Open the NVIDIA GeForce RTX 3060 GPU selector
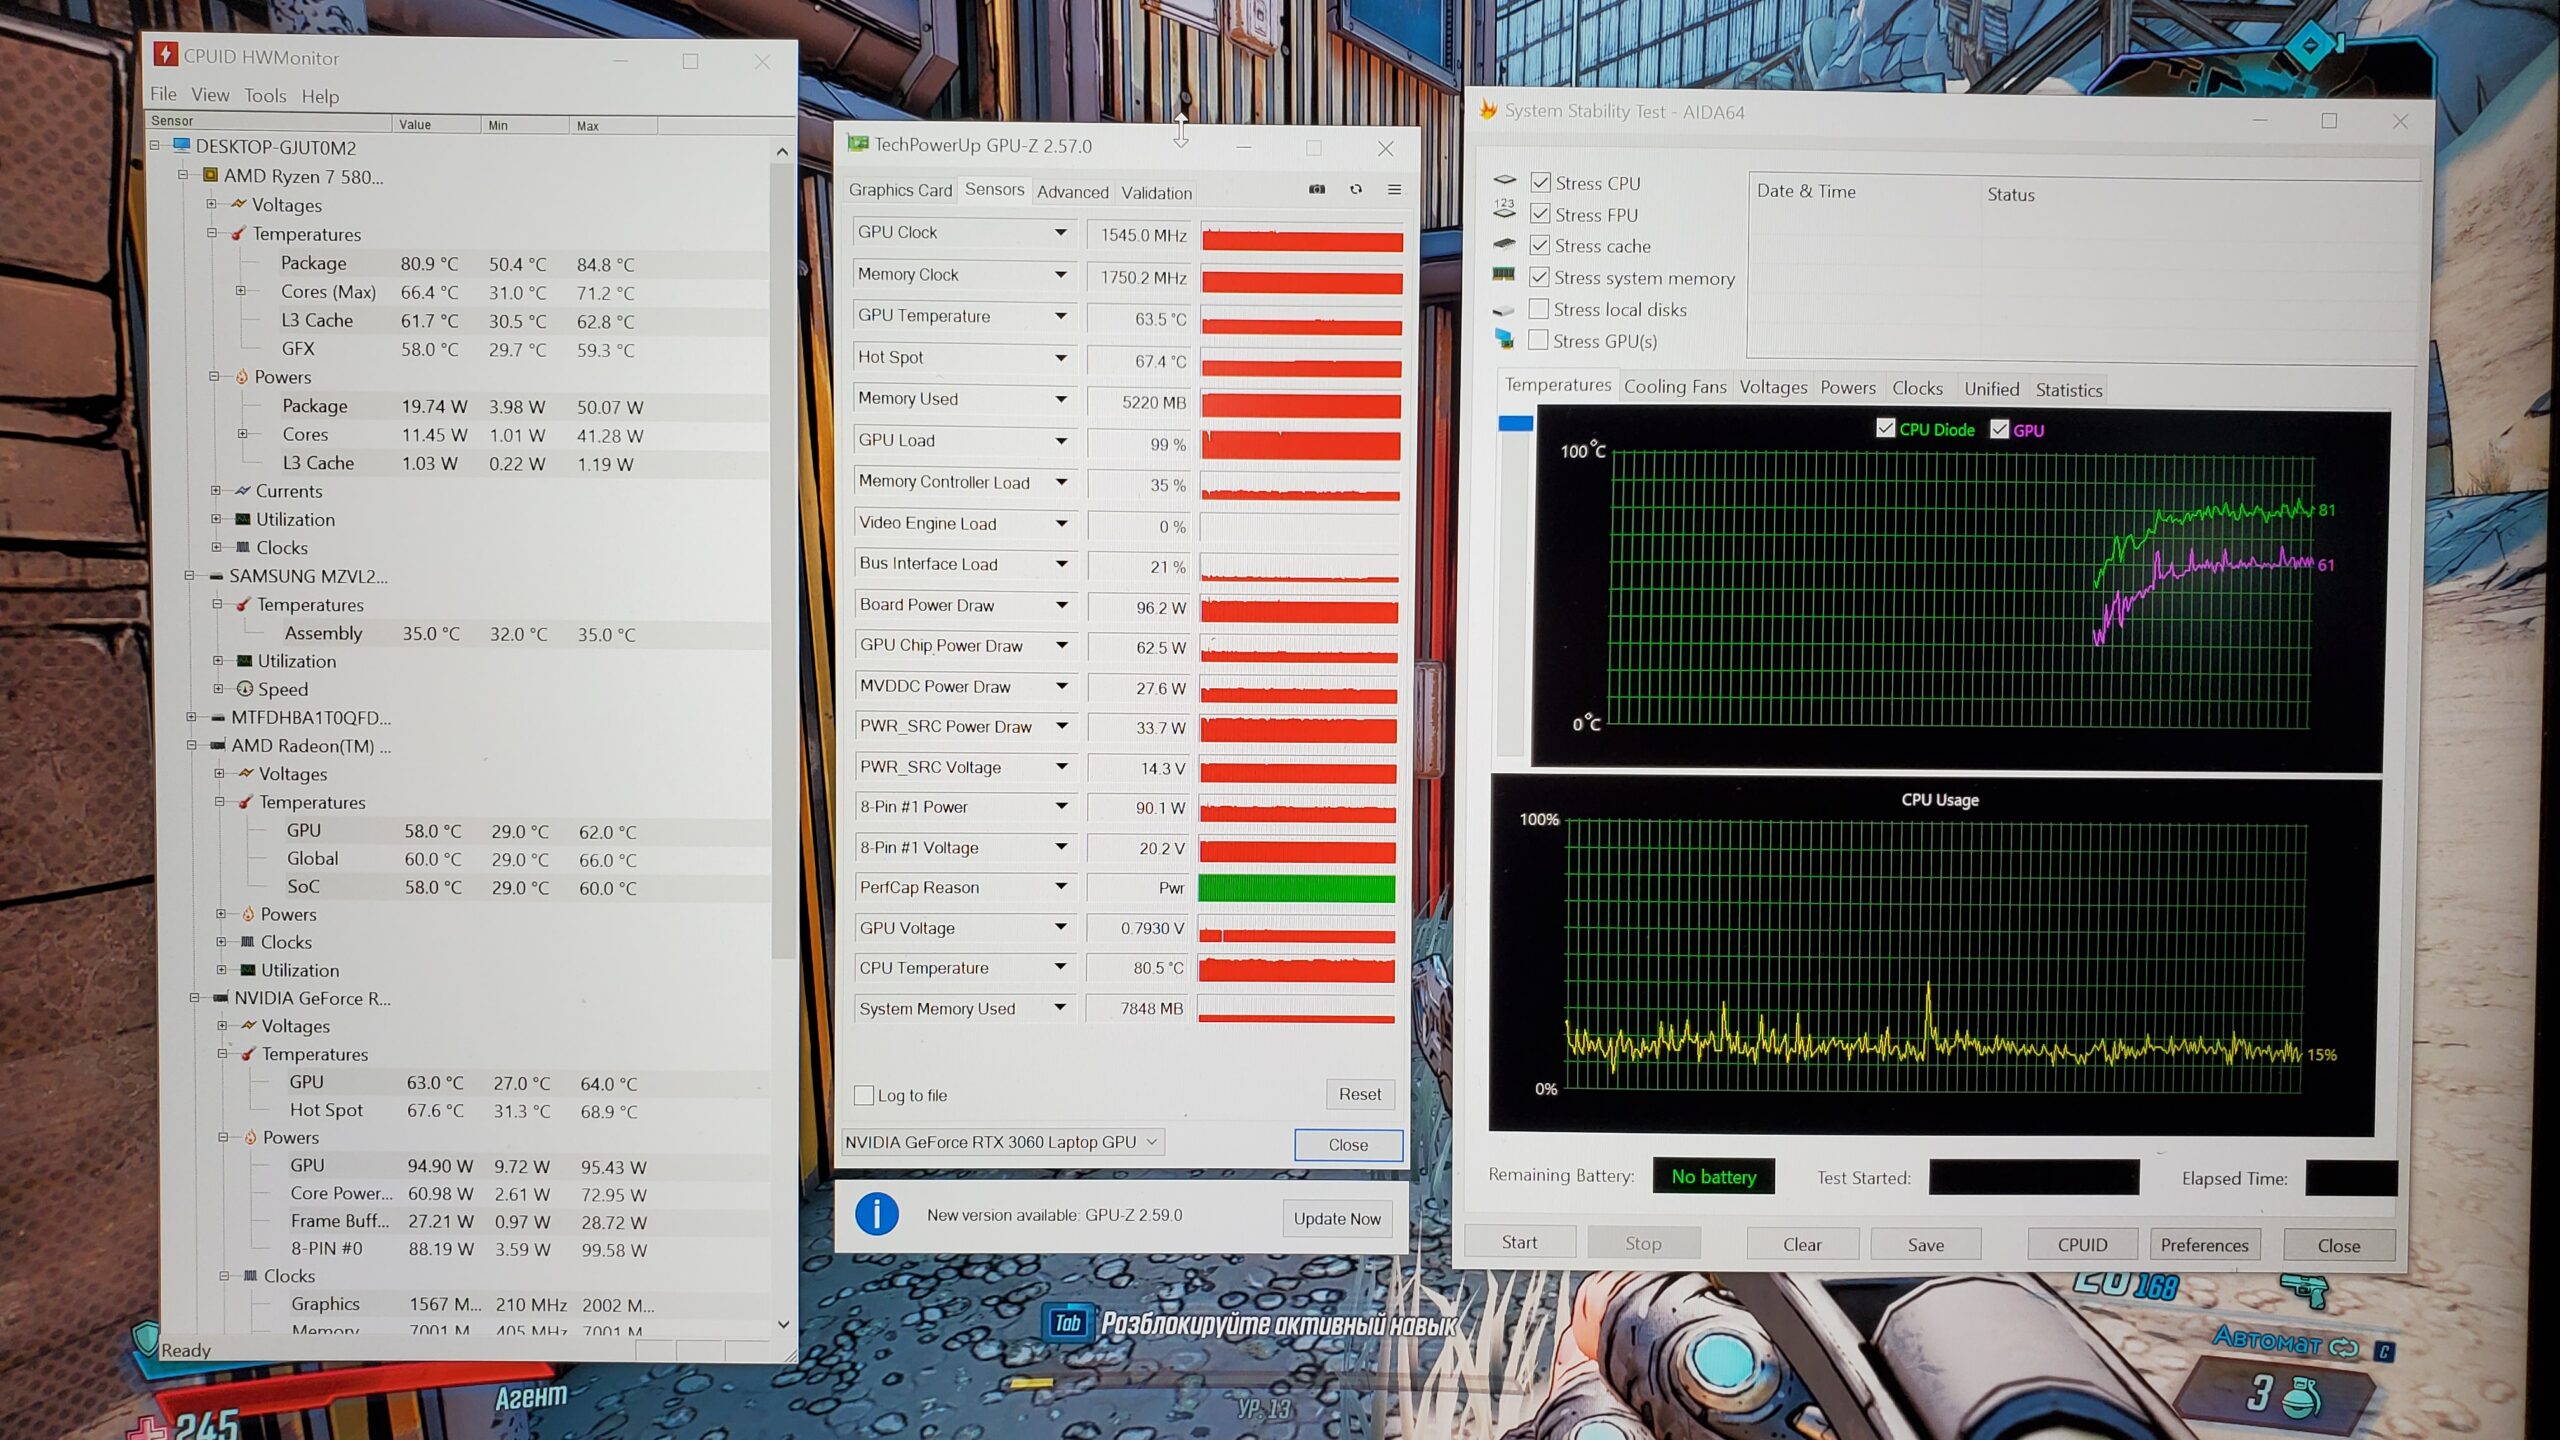The width and height of the screenshot is (2560, 1440). tap(1002, 1142)
